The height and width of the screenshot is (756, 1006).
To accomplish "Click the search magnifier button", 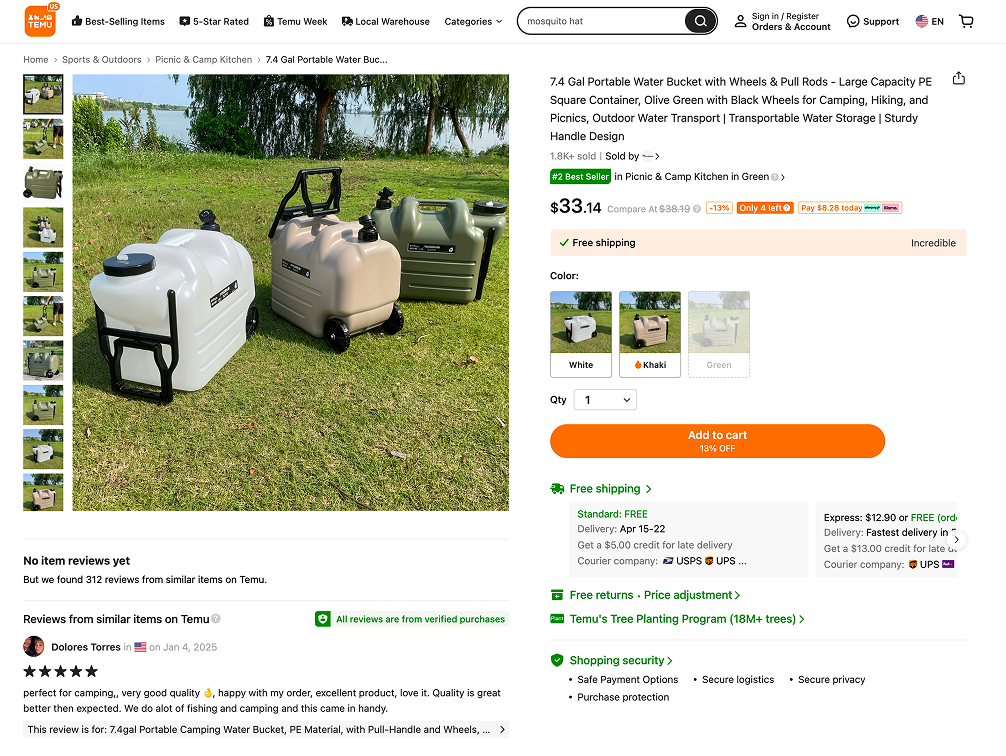I will [x=700, y=21].
